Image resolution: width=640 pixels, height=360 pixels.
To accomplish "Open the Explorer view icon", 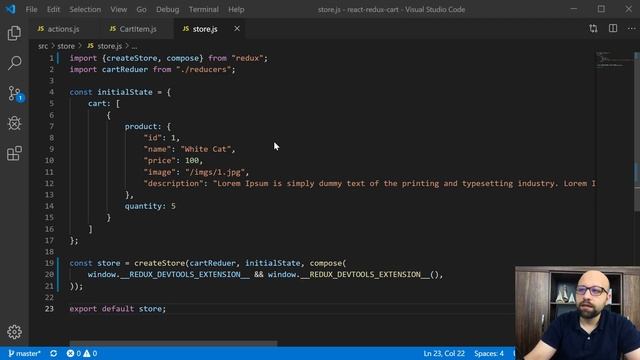I will tap(14, 33).
